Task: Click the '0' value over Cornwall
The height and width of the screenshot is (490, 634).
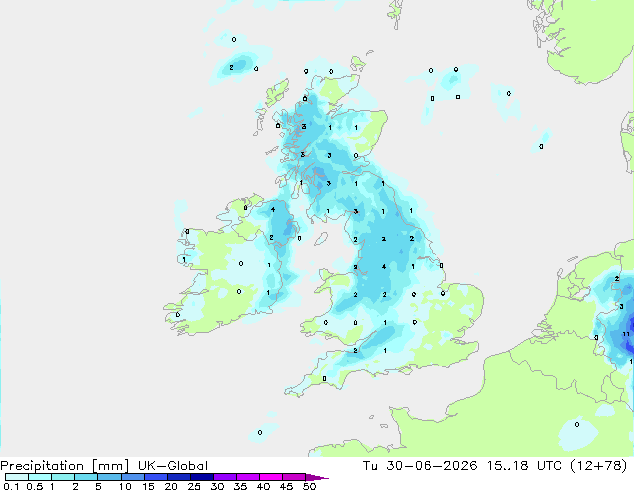Action: [324, 378]
